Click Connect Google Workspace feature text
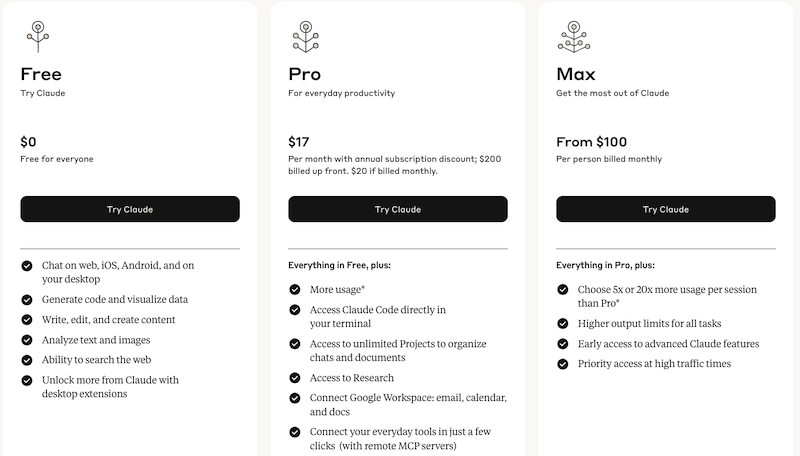800x456 pixels. point(408,404)
